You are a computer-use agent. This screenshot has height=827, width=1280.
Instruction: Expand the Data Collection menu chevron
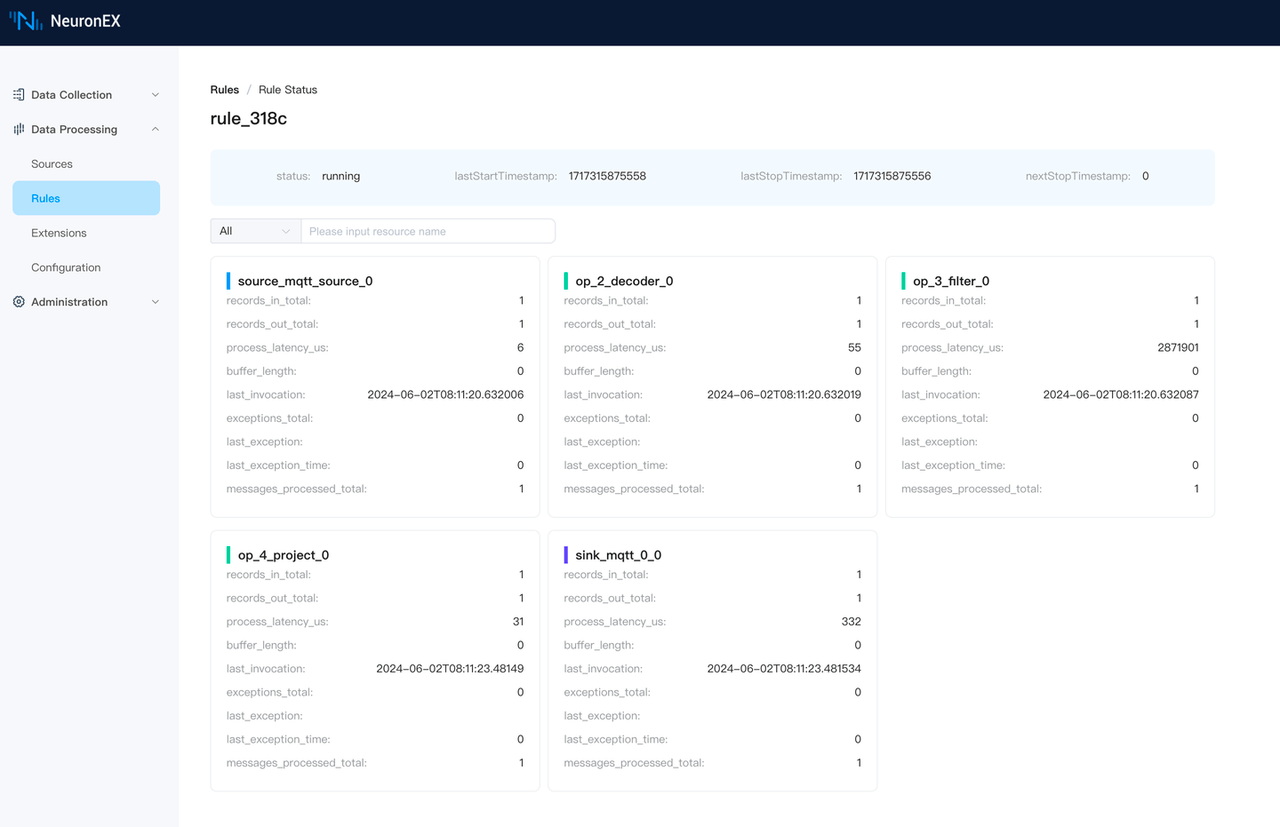(x=155, y=95)
